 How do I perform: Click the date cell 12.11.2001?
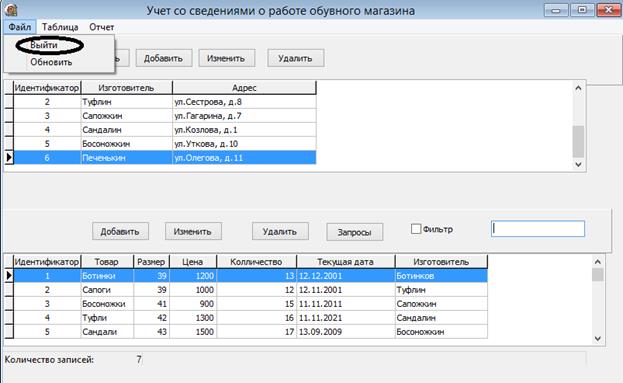(x=346, y=290)
